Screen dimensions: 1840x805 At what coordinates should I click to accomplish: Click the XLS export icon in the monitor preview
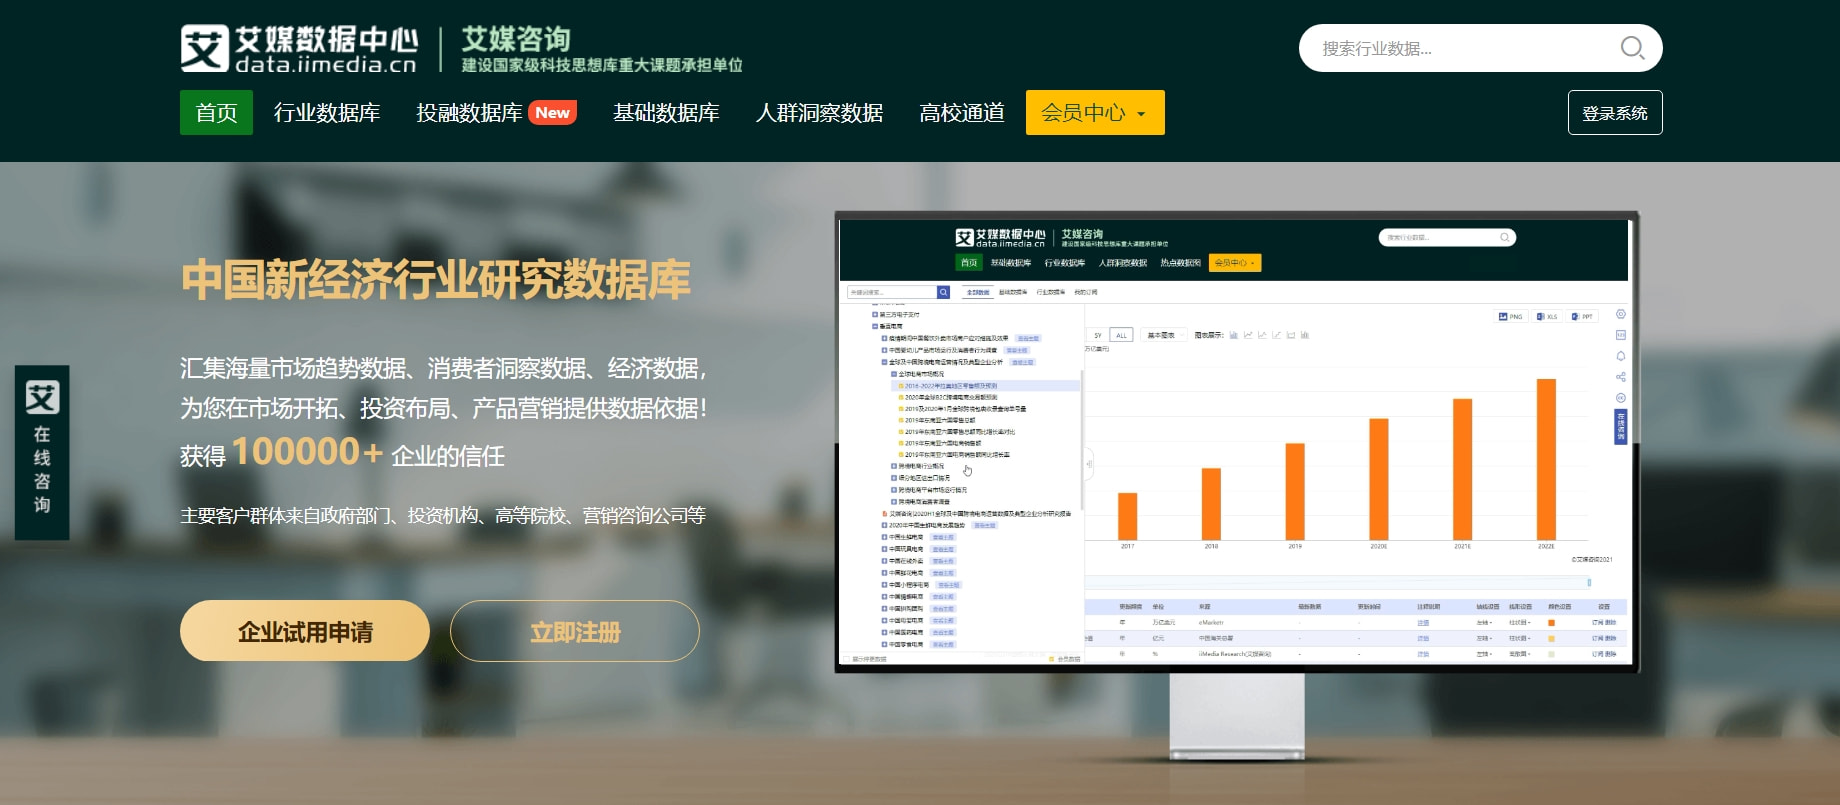pos(1547,317)
